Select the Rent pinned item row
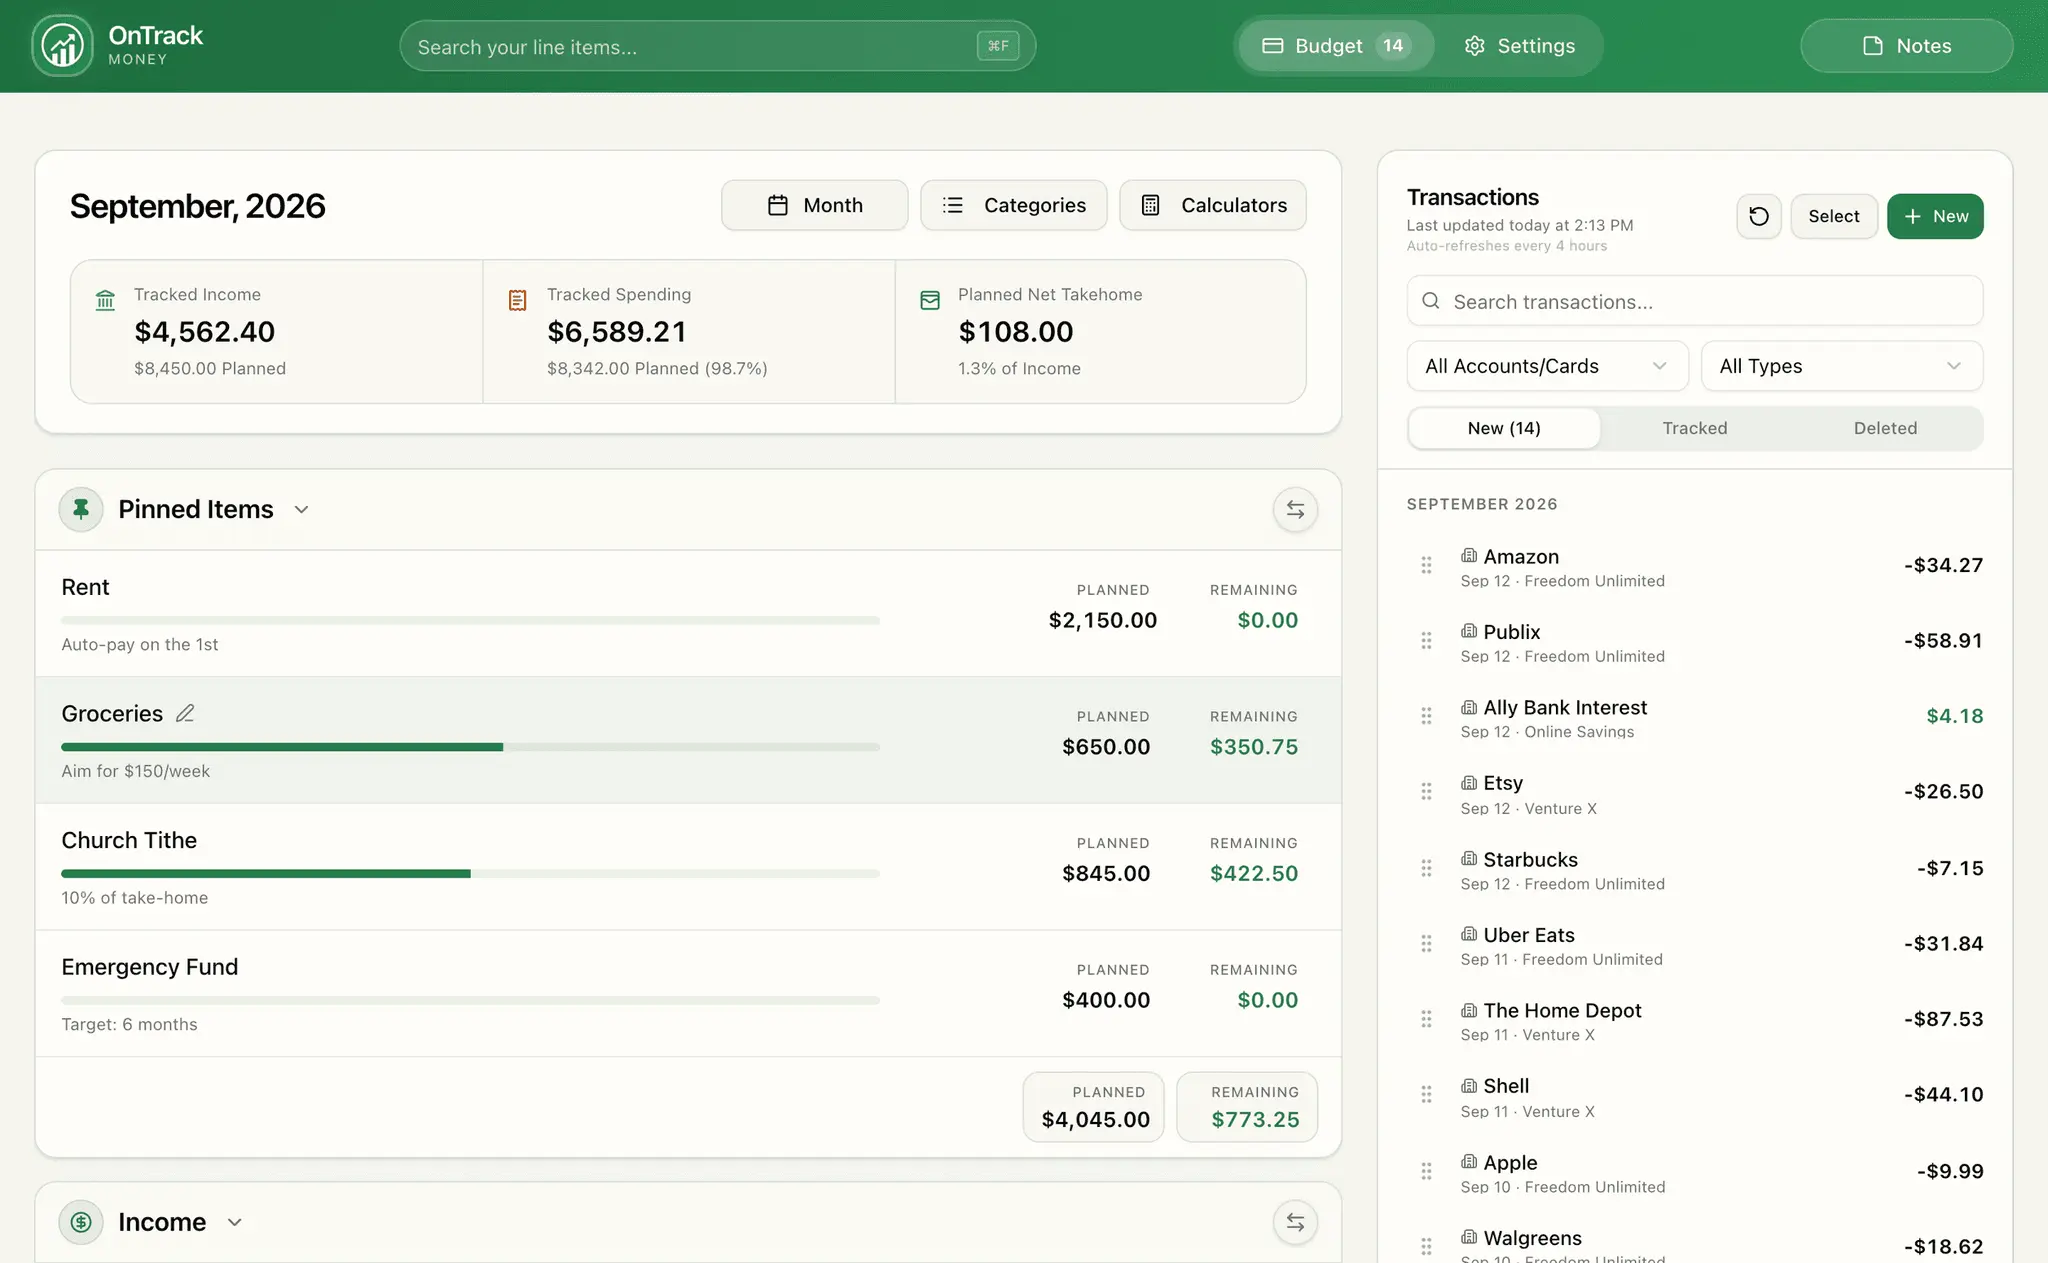Image resolution: width=2048 pixels, height=1263 pixels. (688, 613)
